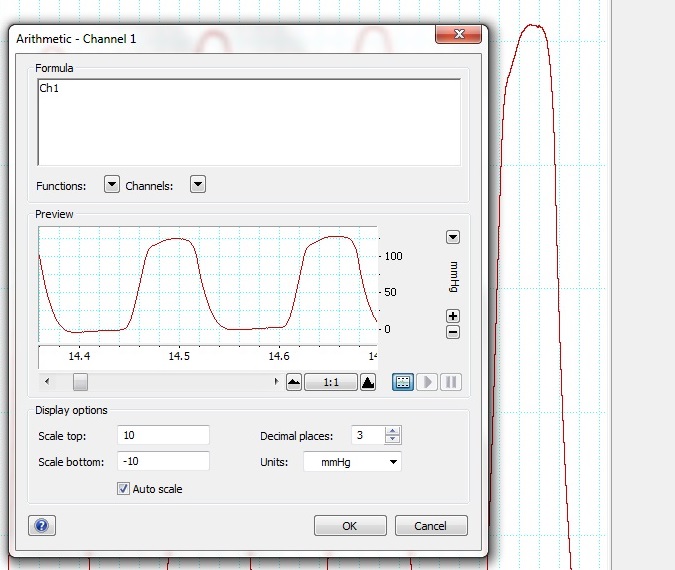This screenshot has height=570, width=675.
Task: Open the Channels dropdown menu
Action: 198,185
